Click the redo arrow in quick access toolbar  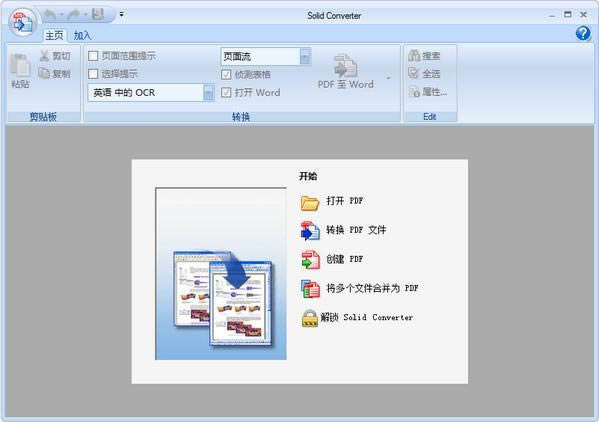[74, 15]
